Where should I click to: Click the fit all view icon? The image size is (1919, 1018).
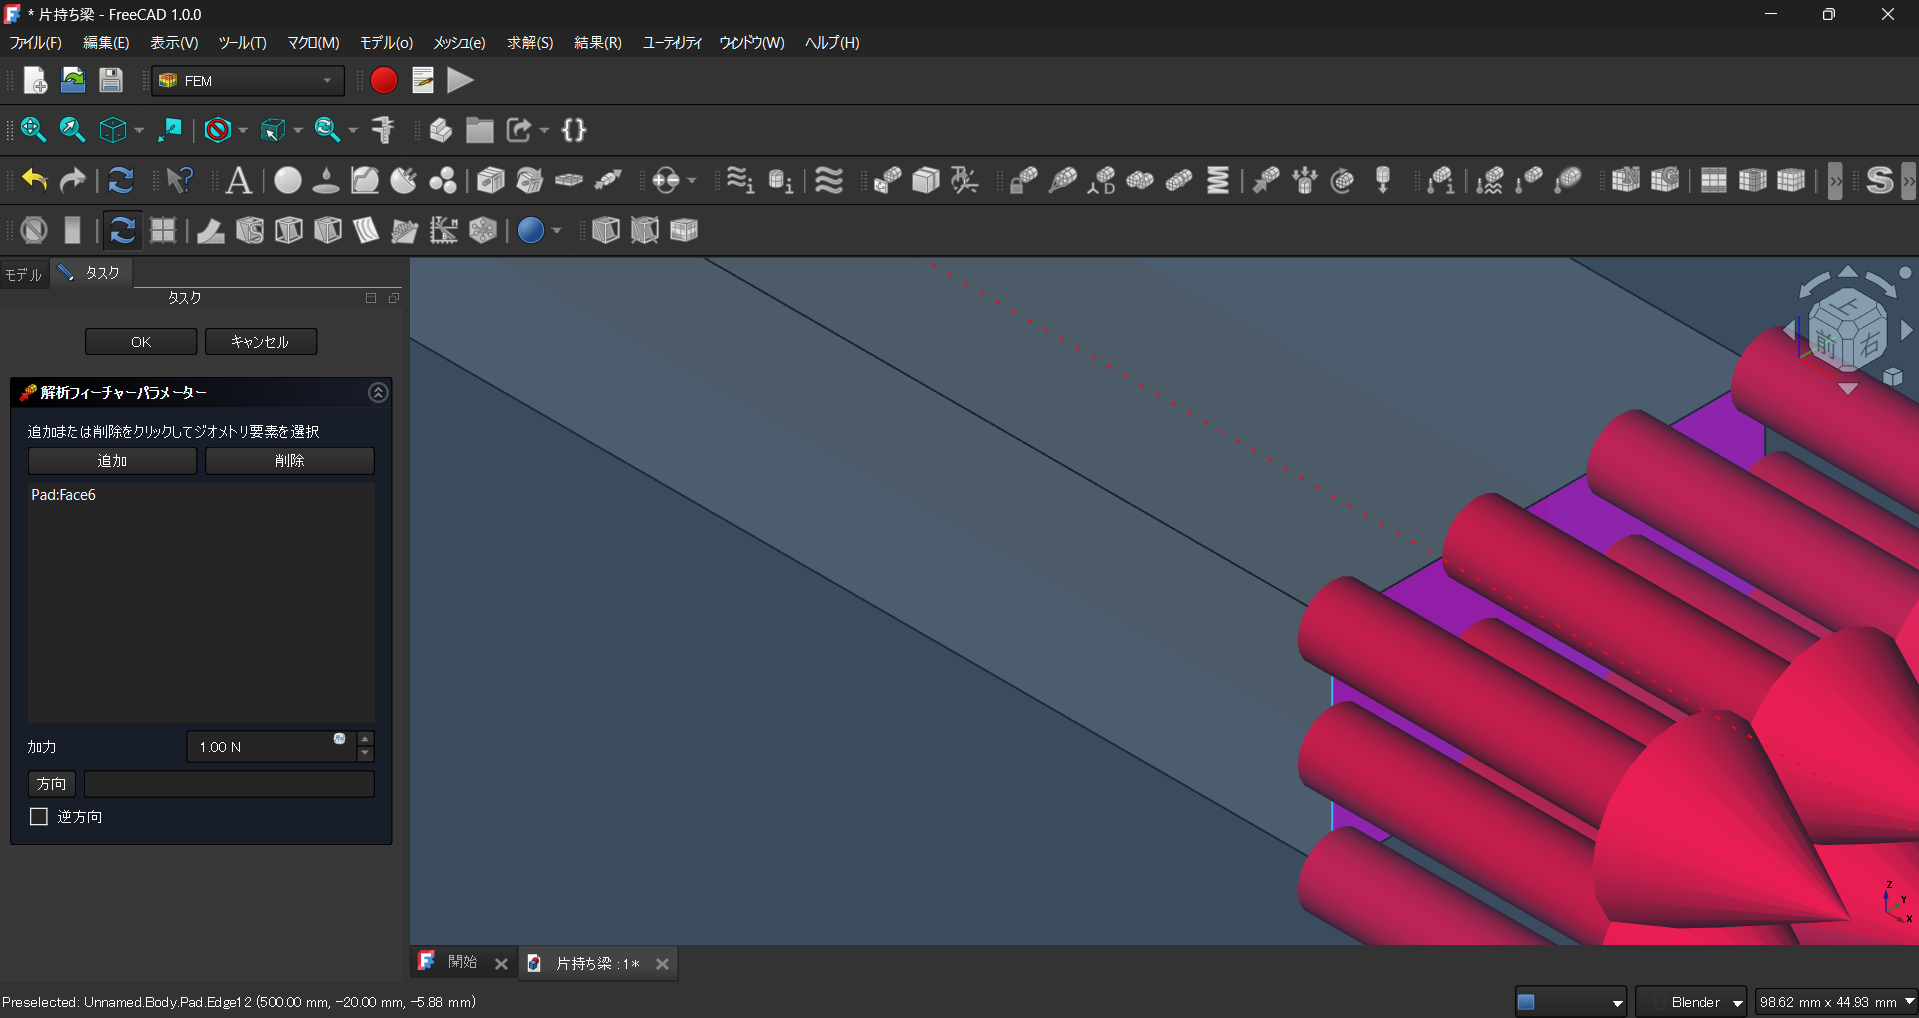pos(33,130)
